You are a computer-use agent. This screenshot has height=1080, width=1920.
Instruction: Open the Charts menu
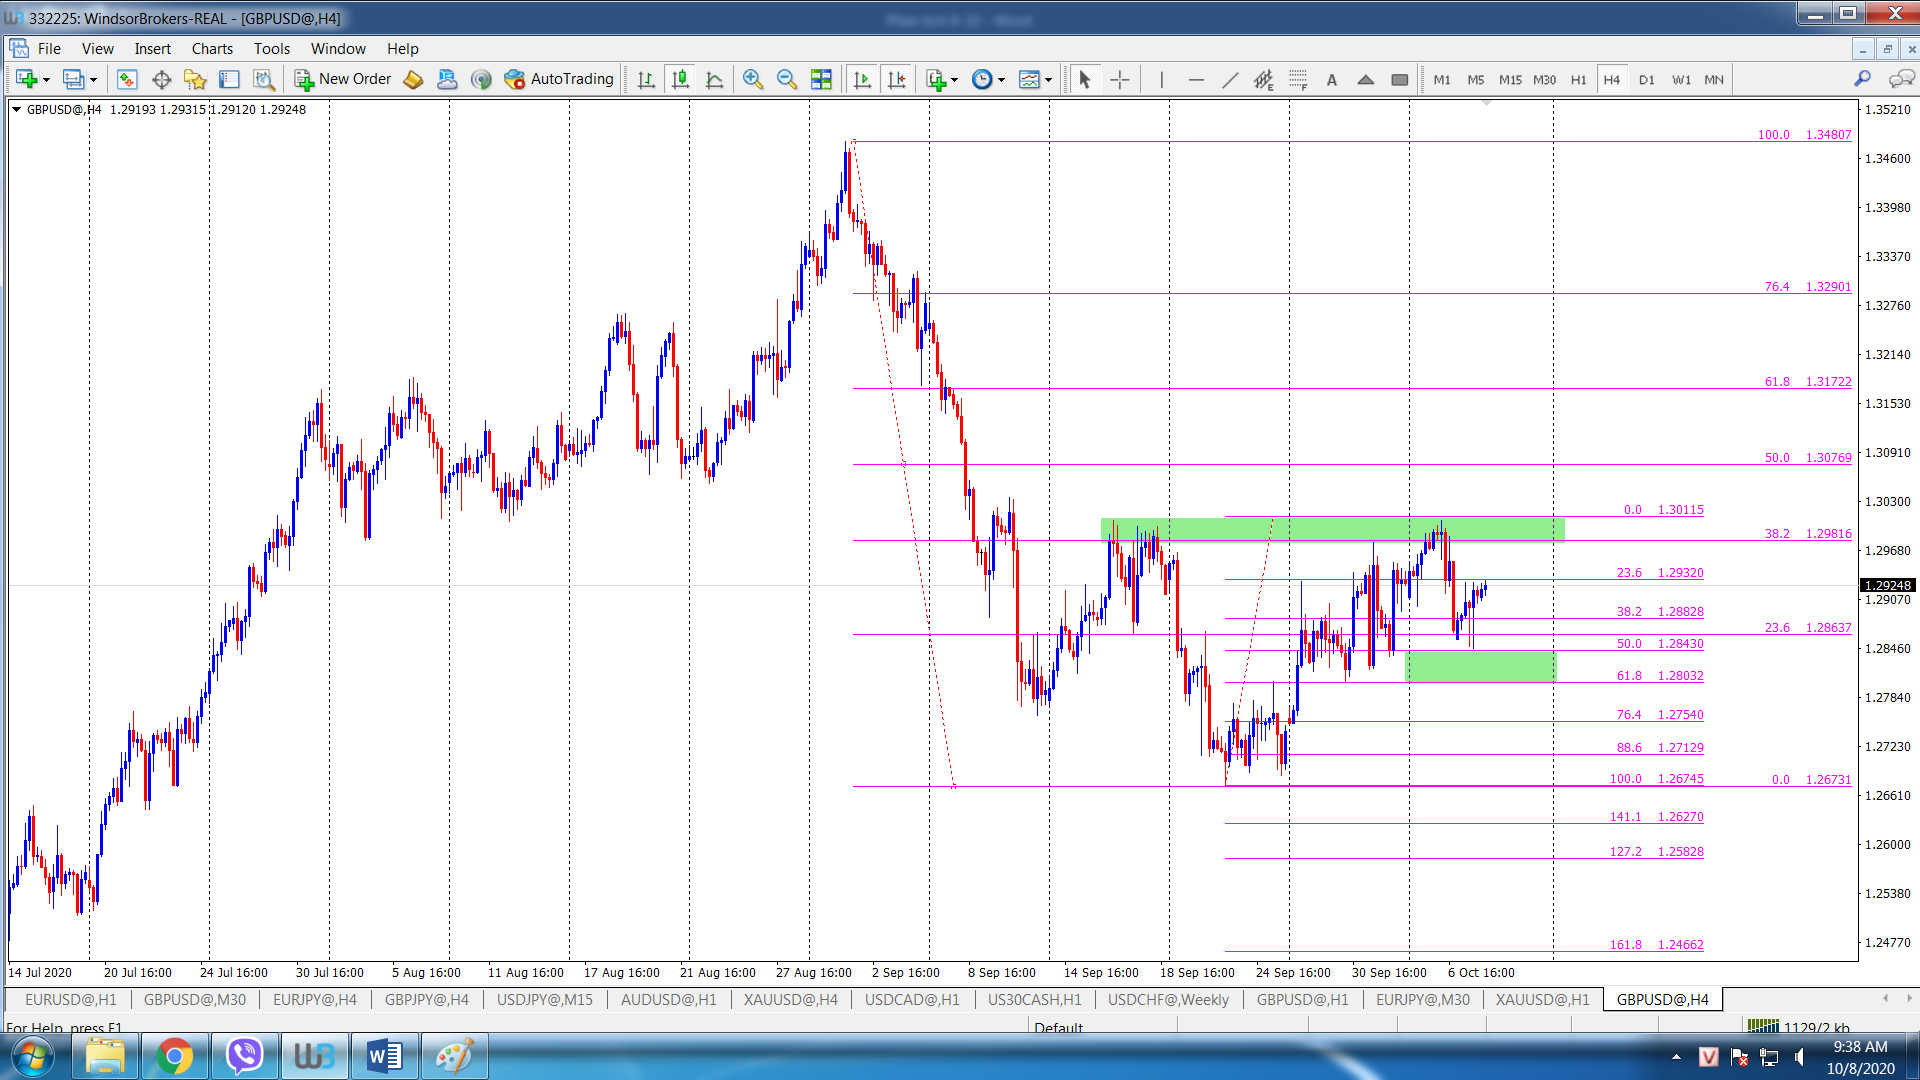212,48
